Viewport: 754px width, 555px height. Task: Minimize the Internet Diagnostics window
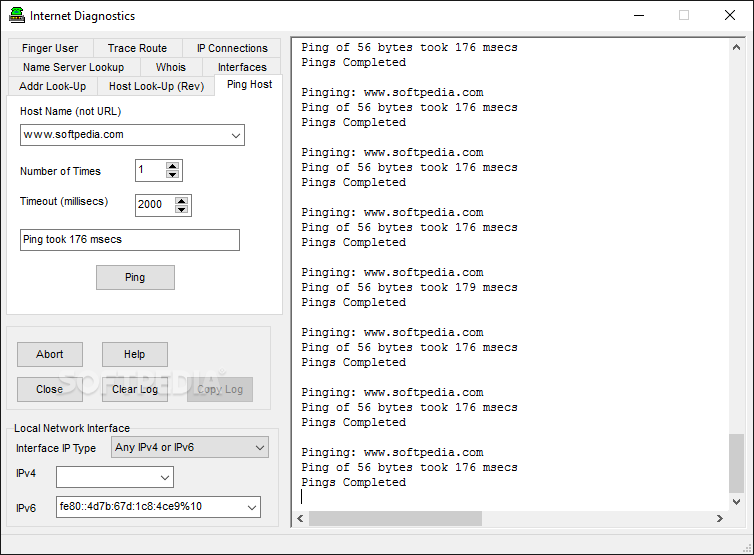(x=639, y=15)
